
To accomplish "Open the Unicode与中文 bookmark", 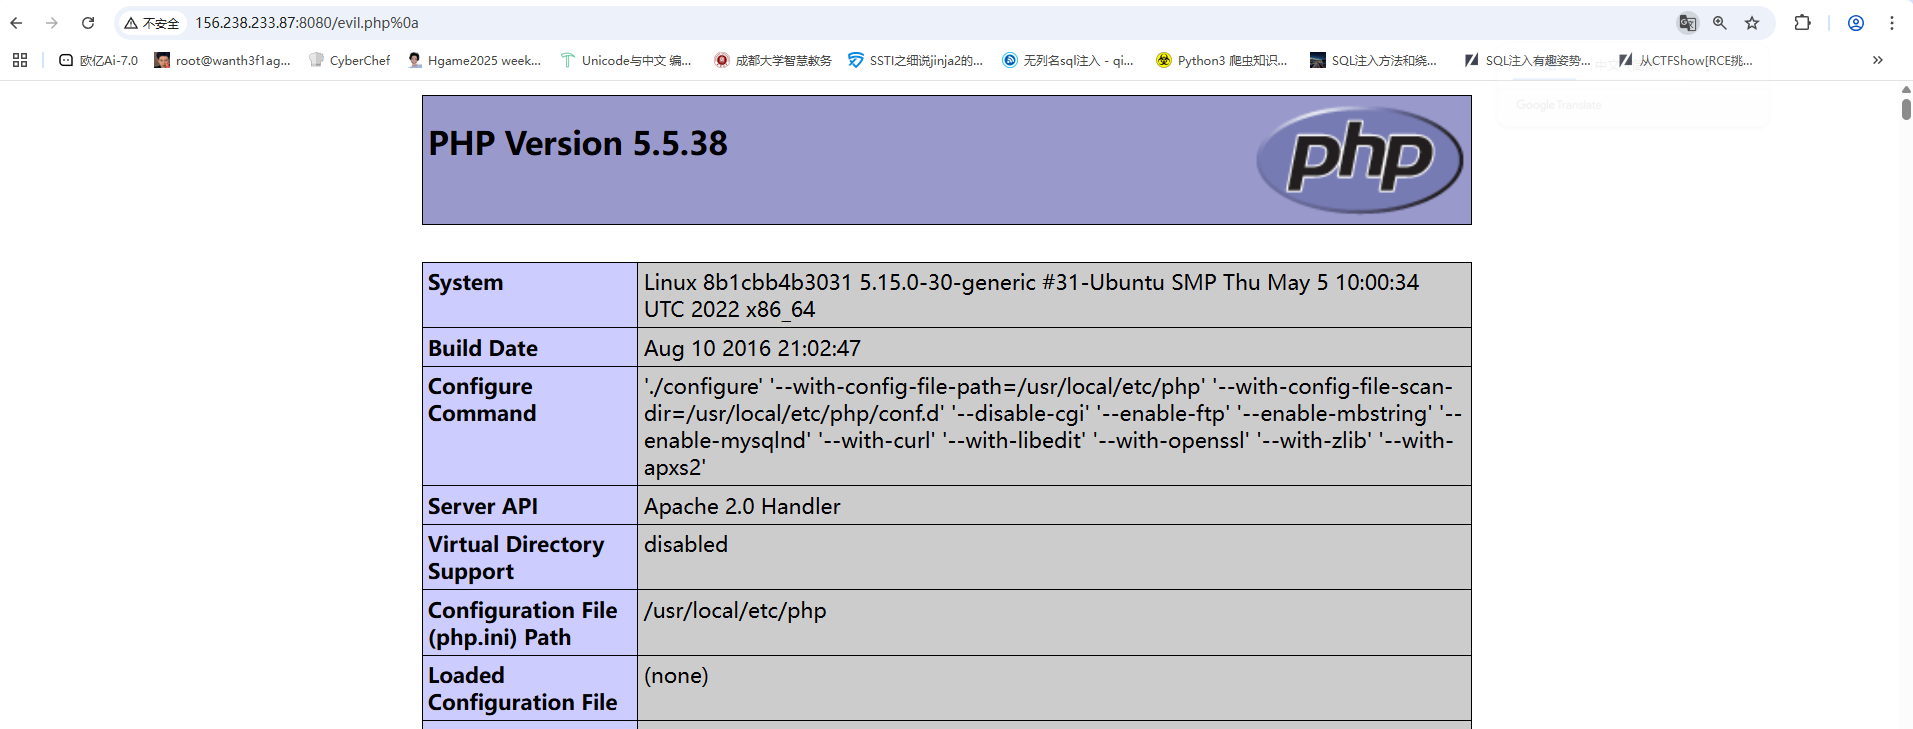I will tap(626, 60).
